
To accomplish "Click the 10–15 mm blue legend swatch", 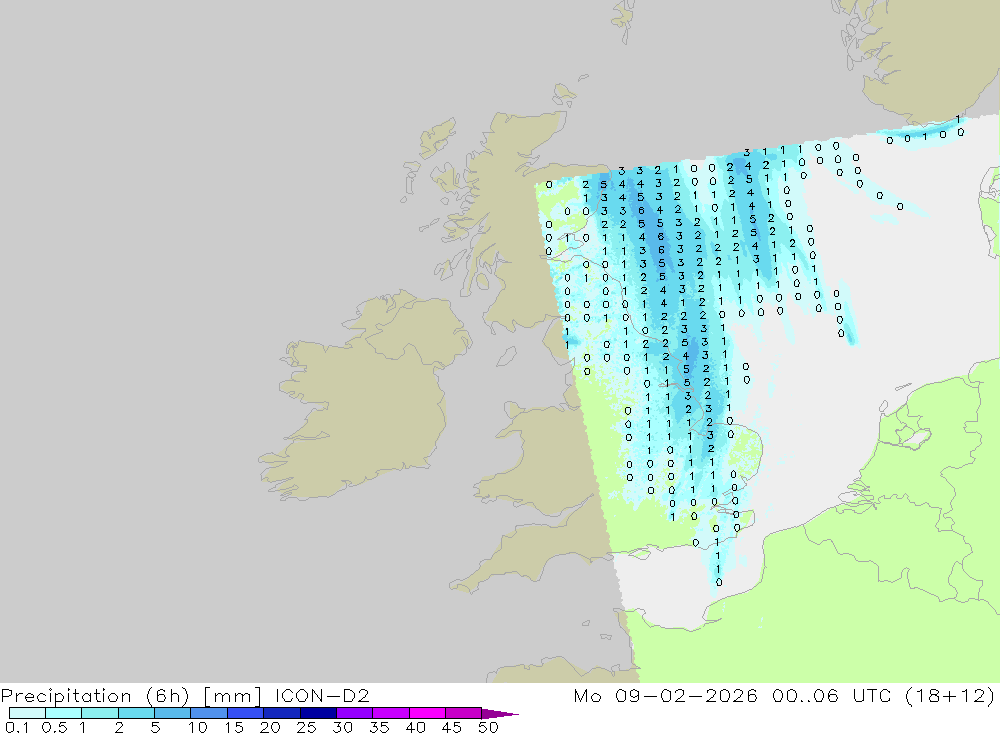I will pyautogui.click(x=209, y=713).
